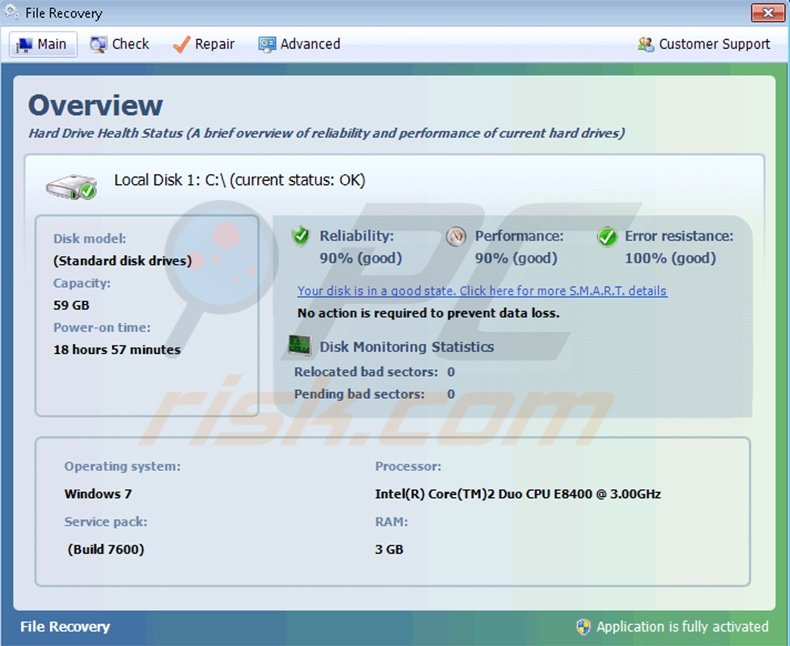Click the '3 GB' RAM value
Viewport: 790px width, 646px height.
tap(389, 549)
